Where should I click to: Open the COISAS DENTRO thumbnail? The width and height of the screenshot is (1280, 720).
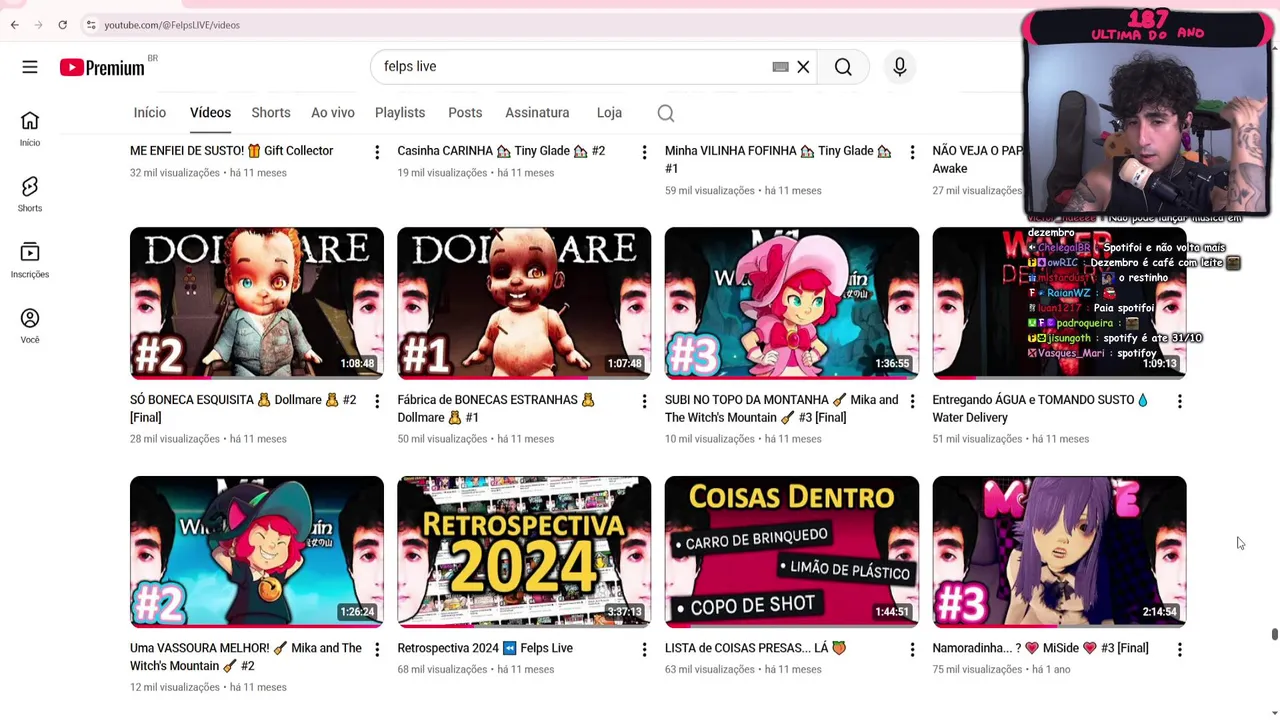click(792, 552)
